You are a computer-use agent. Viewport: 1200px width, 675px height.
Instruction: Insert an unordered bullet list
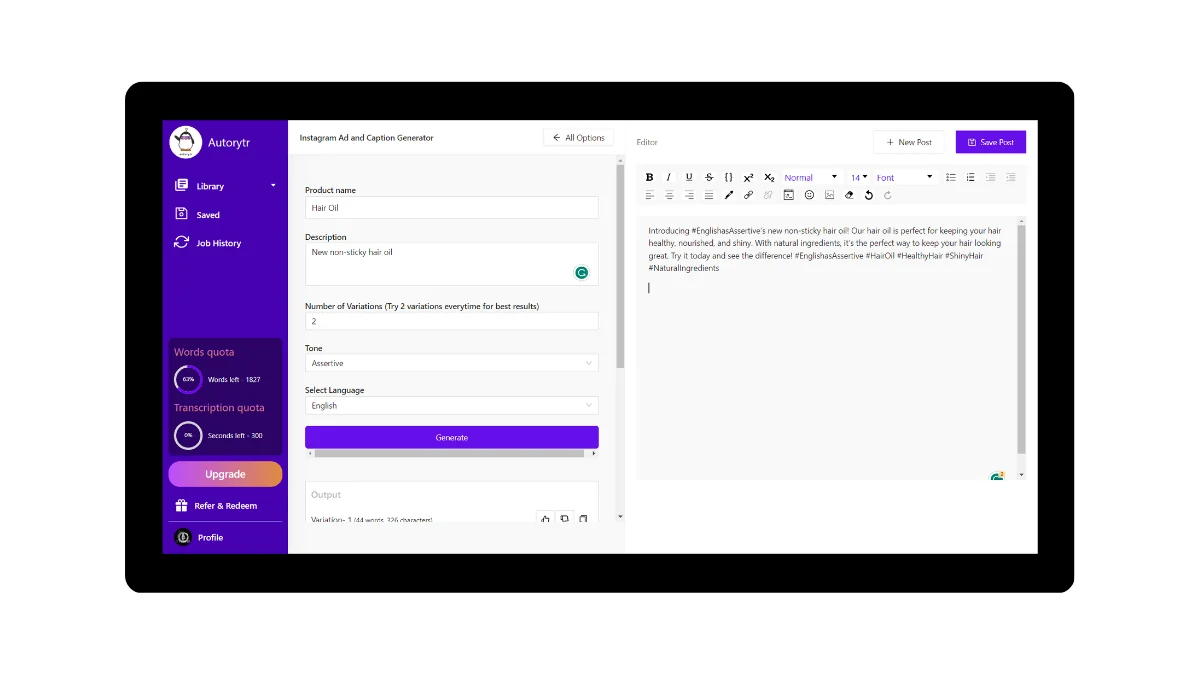point(951,177)
